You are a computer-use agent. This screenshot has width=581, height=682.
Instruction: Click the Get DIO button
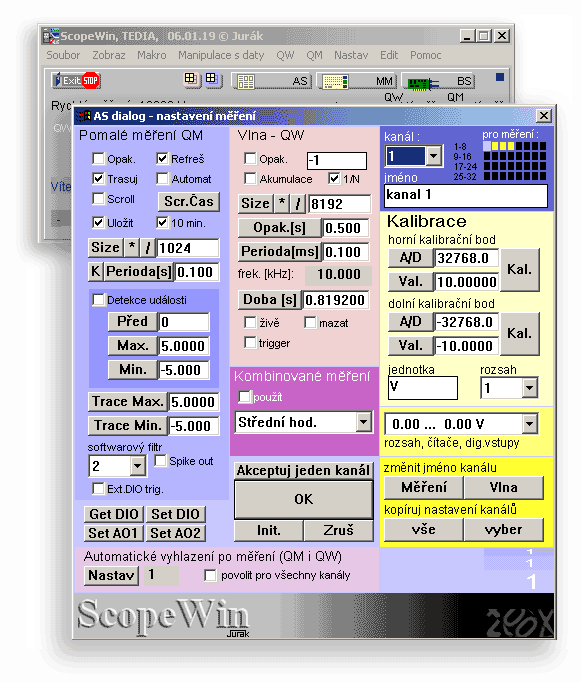pyautogui.click(x=114, y=514)
